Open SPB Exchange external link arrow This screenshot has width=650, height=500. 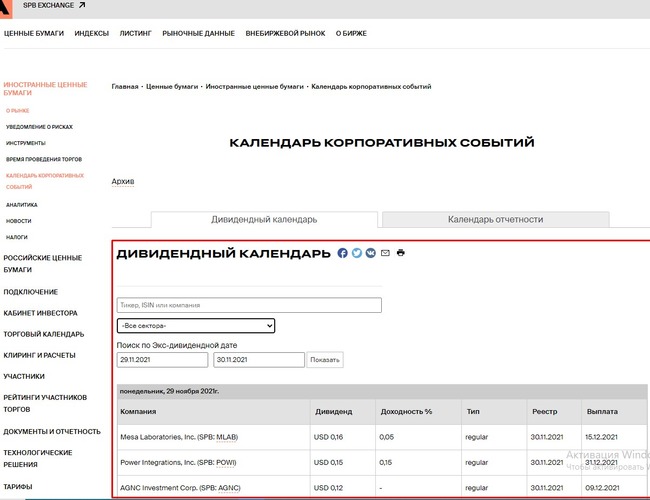point(82,5)
